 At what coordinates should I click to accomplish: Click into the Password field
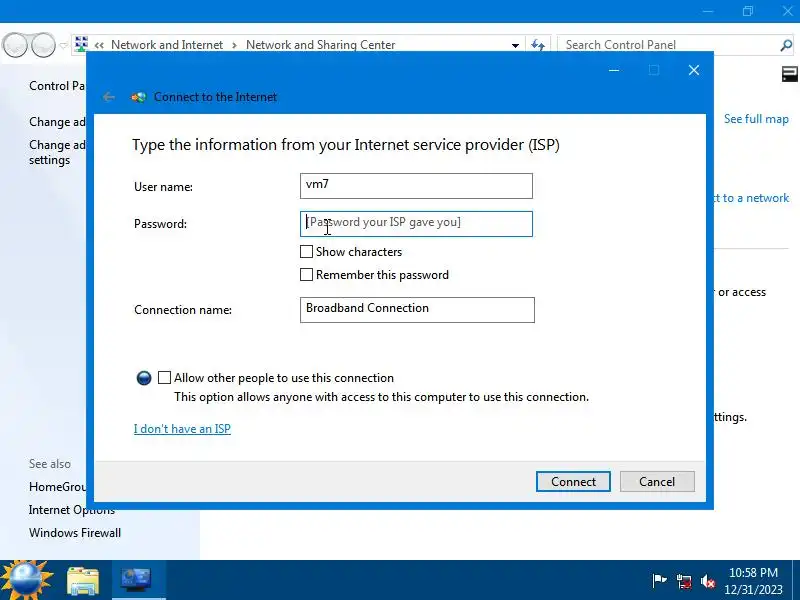[416, 224]
